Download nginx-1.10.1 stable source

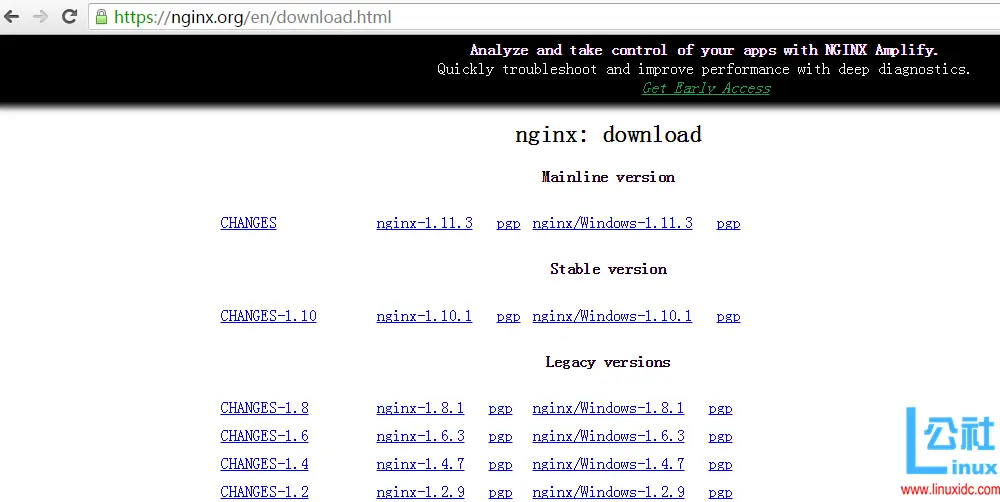424,316
